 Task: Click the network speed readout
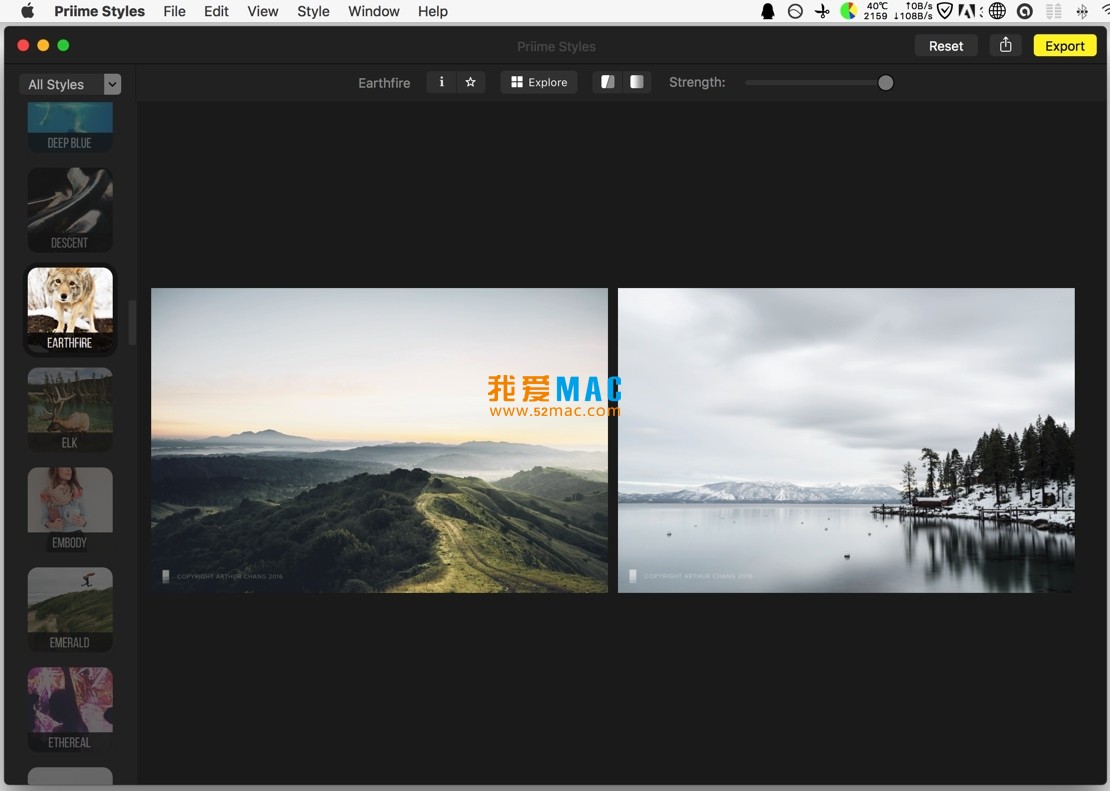(x=913, y=11)
